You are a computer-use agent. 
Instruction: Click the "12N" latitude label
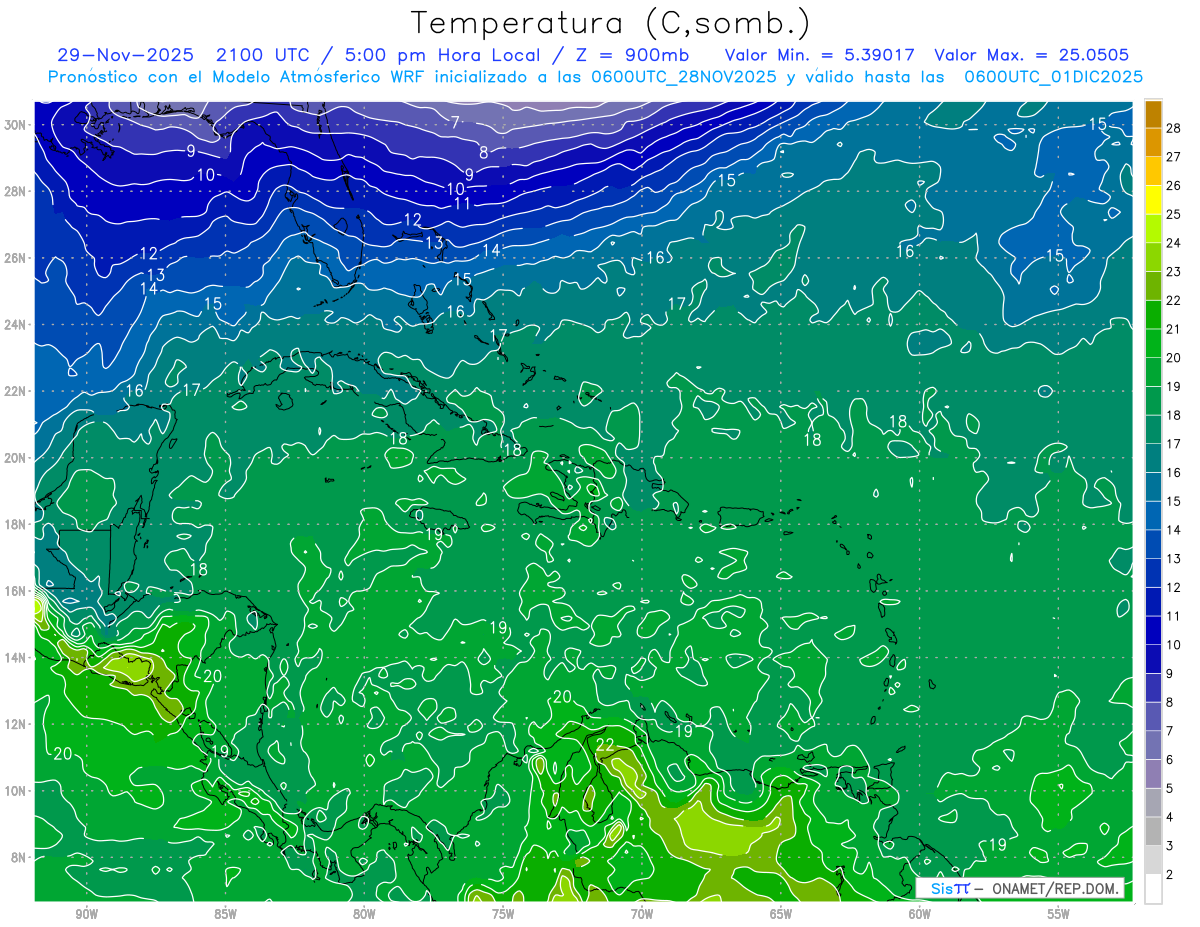coord(17,724)
